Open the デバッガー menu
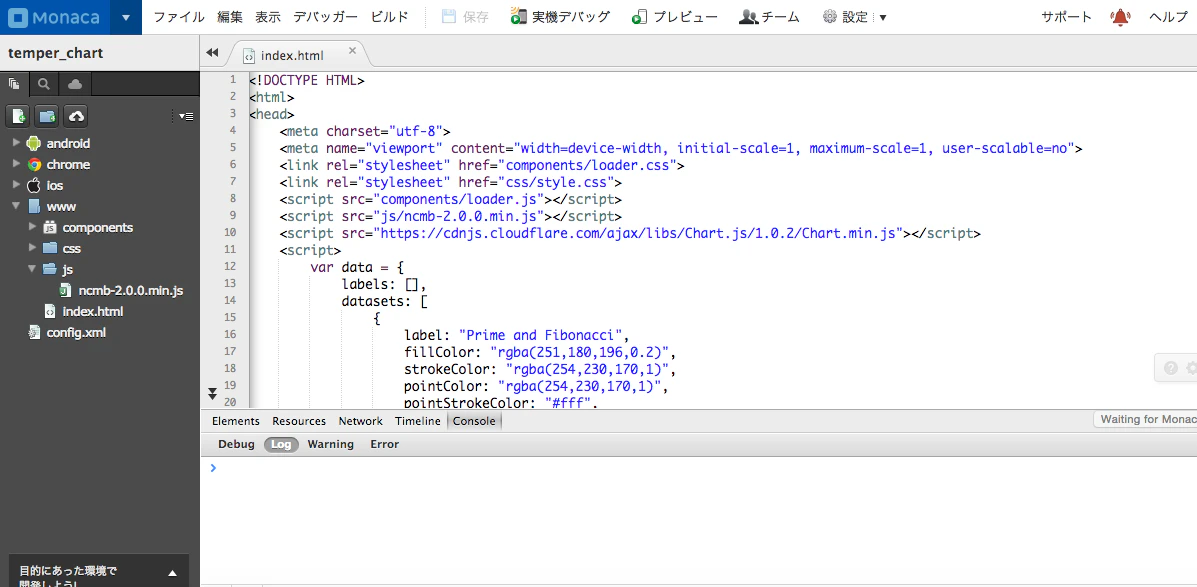 (x=325, y=17)
